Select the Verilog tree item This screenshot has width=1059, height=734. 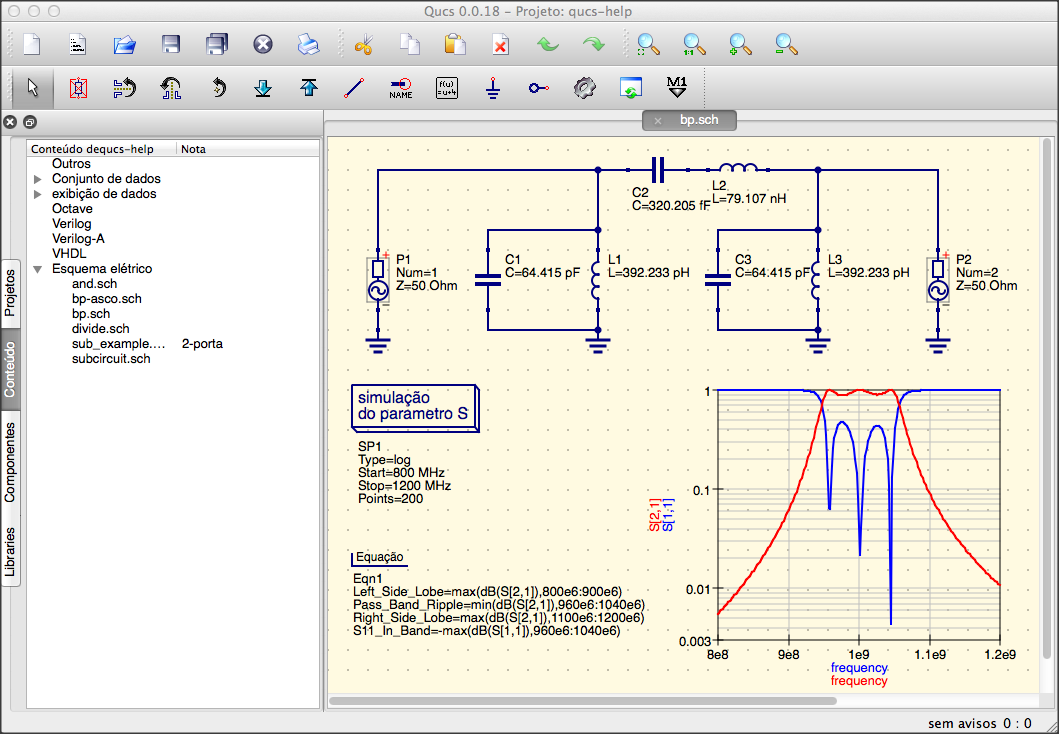click(x=72, y=224)
